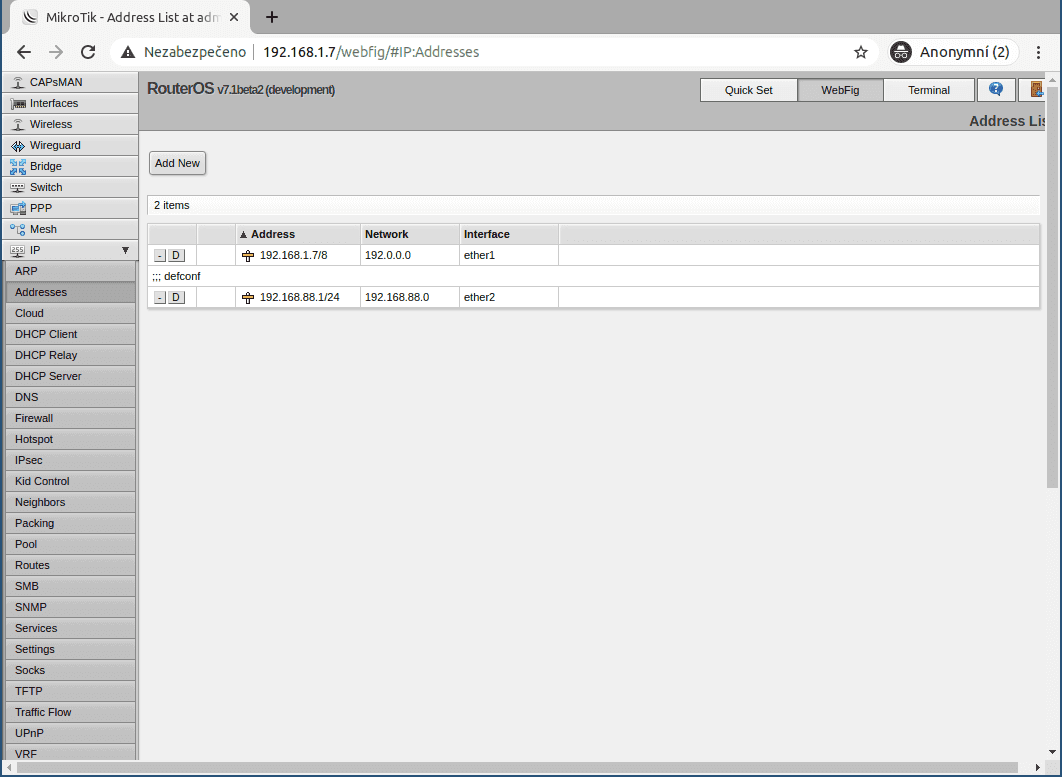Switch to Quick Set mode

click(x=748, y=90)
